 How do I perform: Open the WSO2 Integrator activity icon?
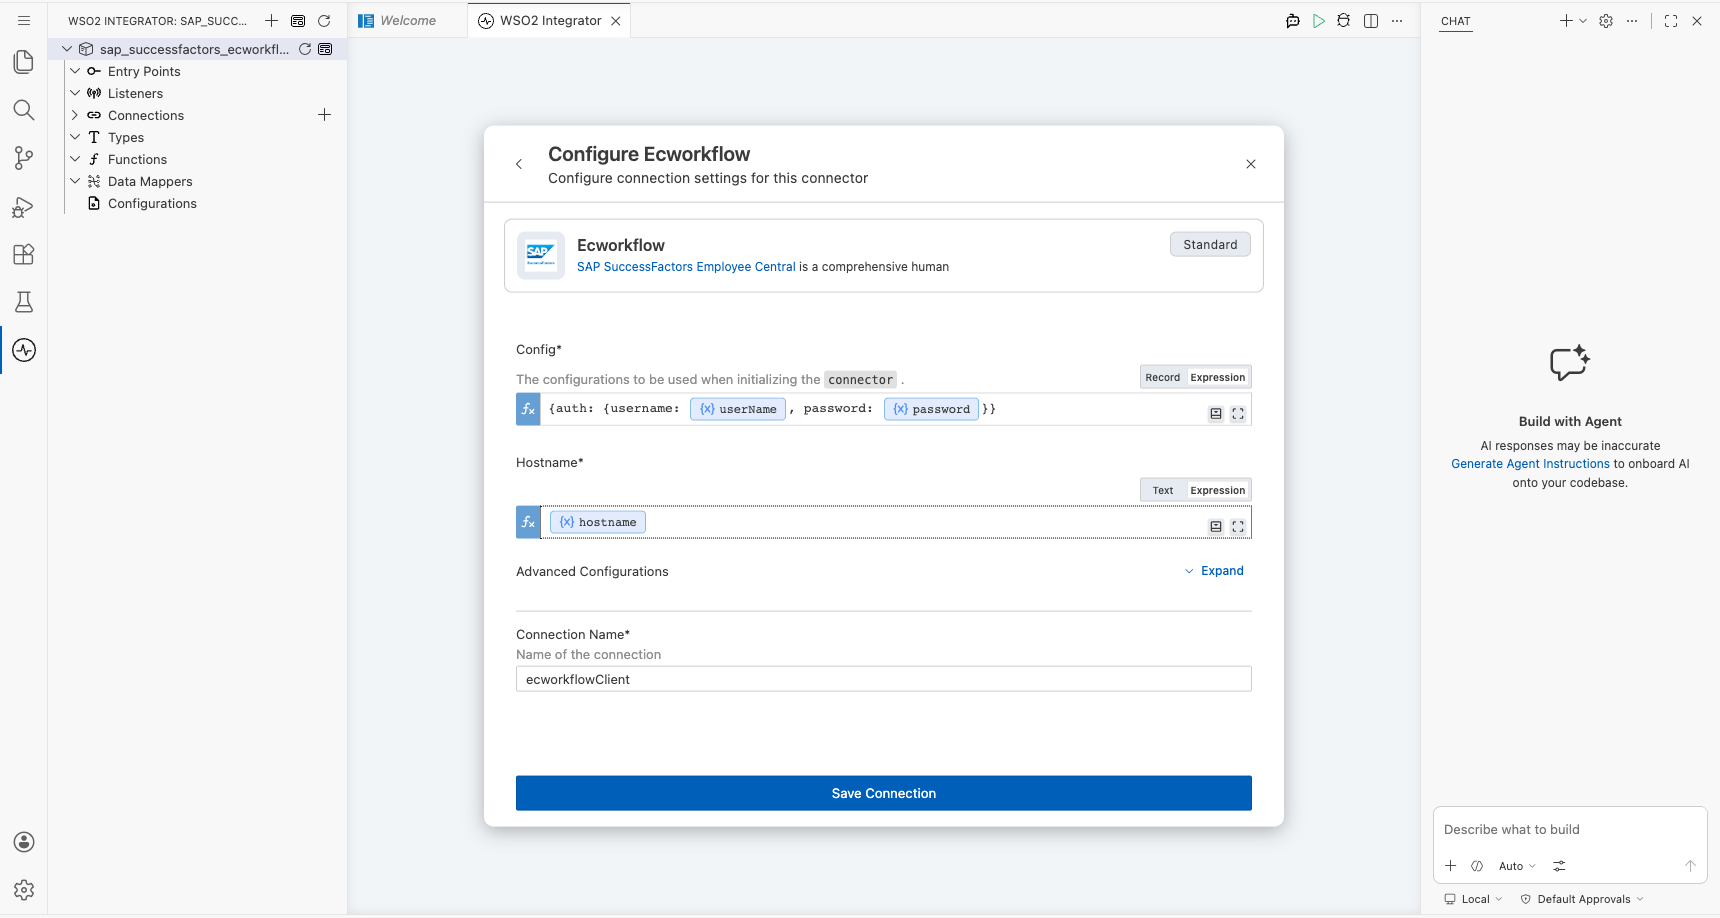(24, 350)
